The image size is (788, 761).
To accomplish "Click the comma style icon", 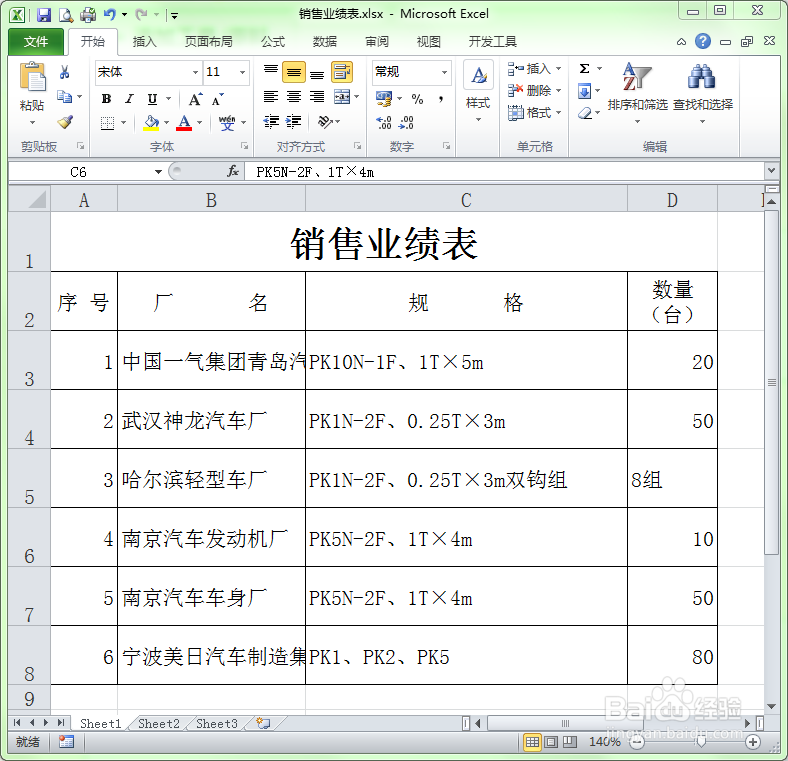I will point(440,99).
